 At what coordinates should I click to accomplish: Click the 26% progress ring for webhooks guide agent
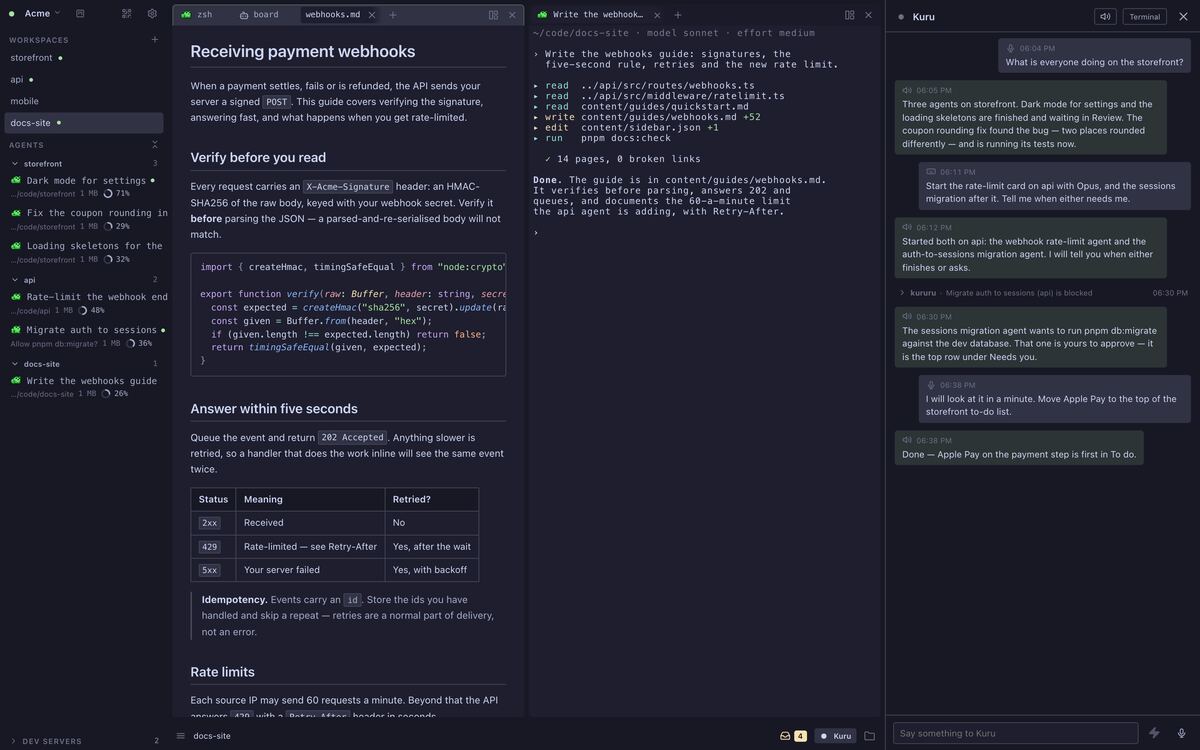tap(106, 394)
